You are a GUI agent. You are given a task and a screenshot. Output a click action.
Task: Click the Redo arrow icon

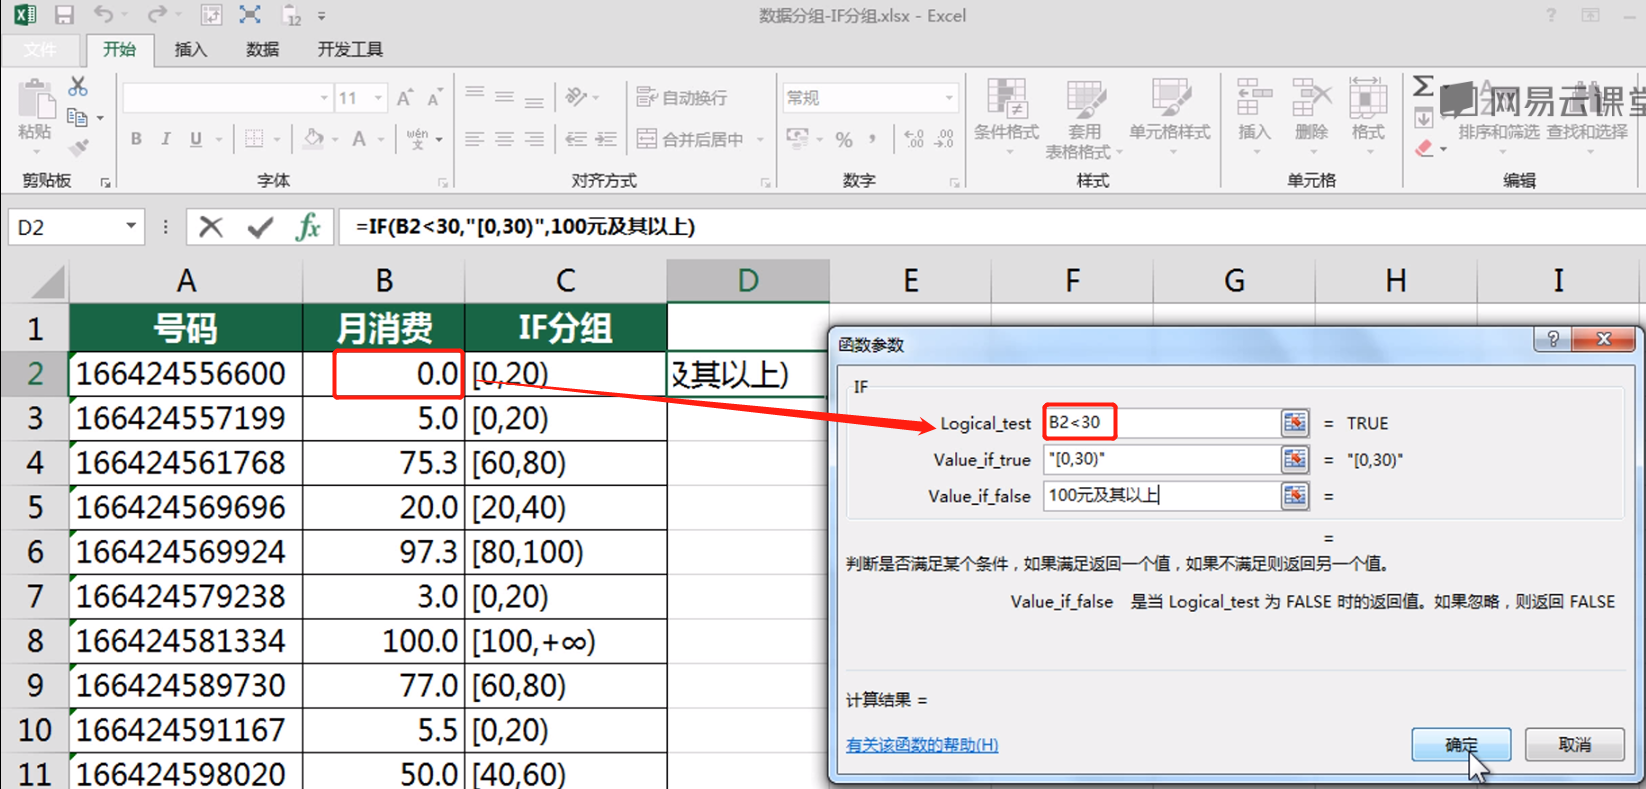[156, 15]
